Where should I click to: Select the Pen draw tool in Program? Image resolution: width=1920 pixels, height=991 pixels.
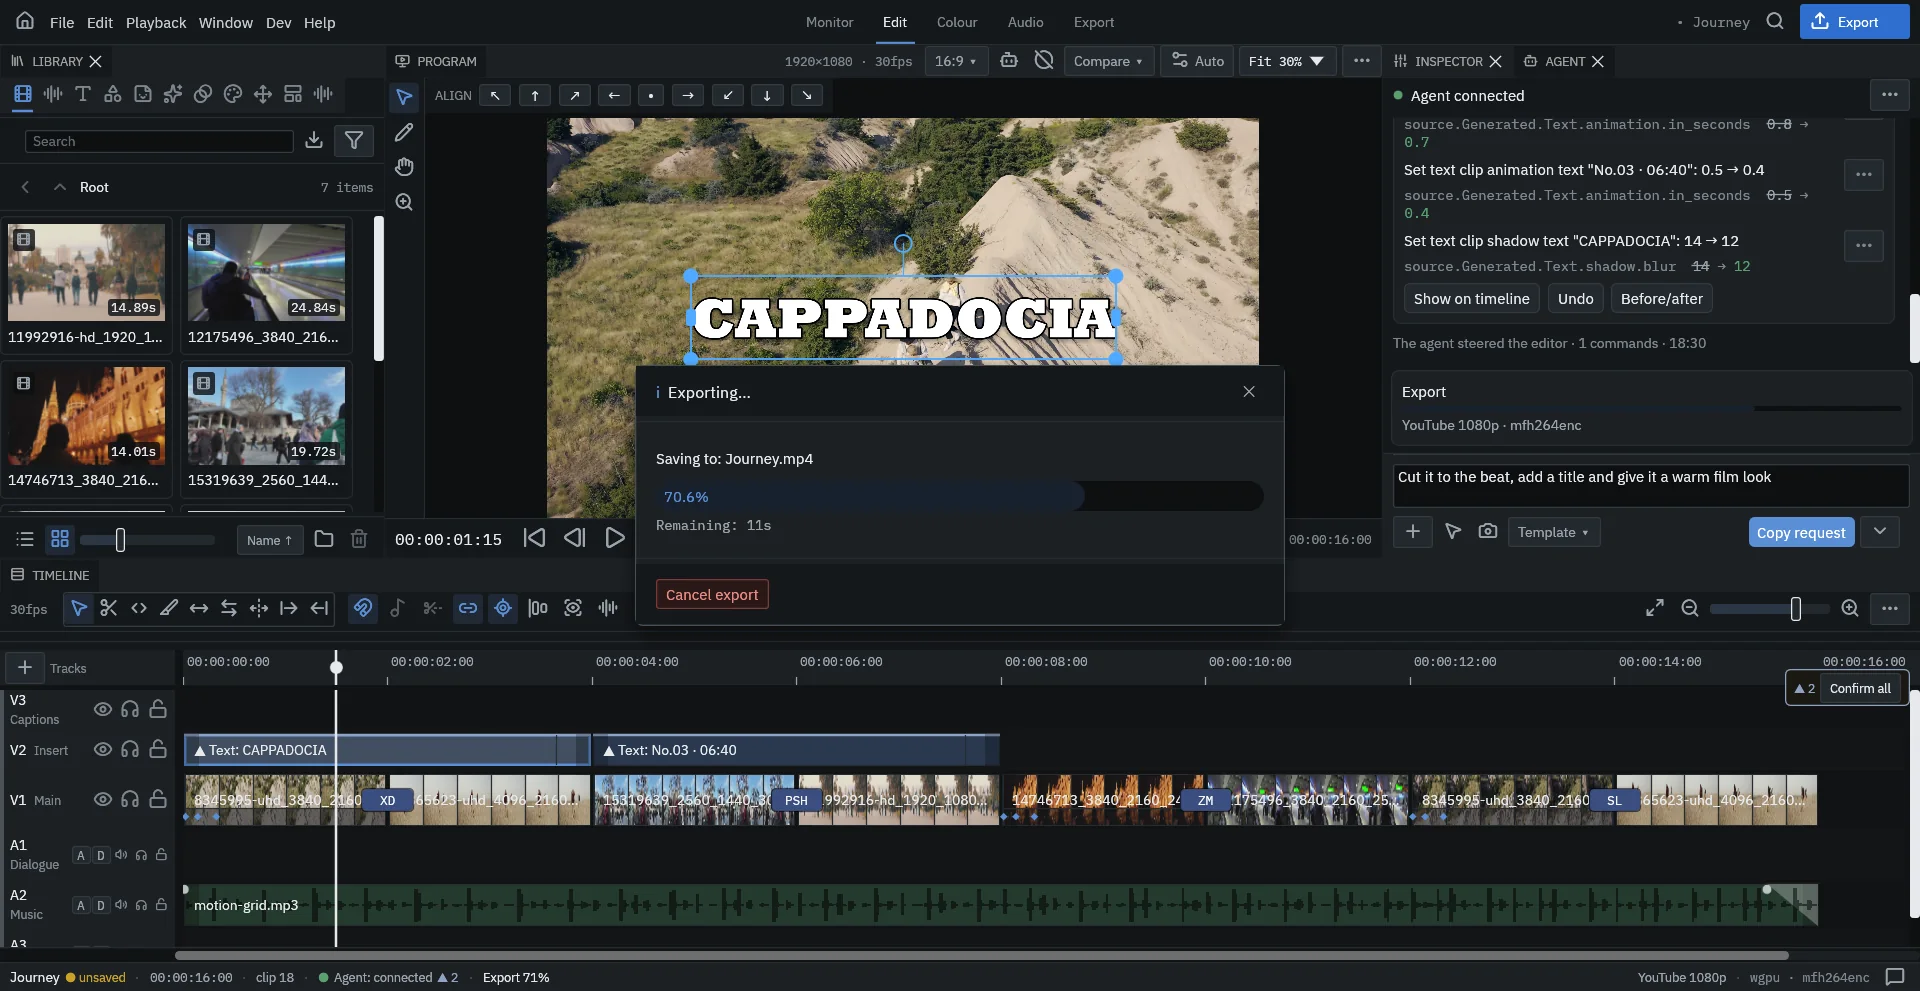pos(404,132)
